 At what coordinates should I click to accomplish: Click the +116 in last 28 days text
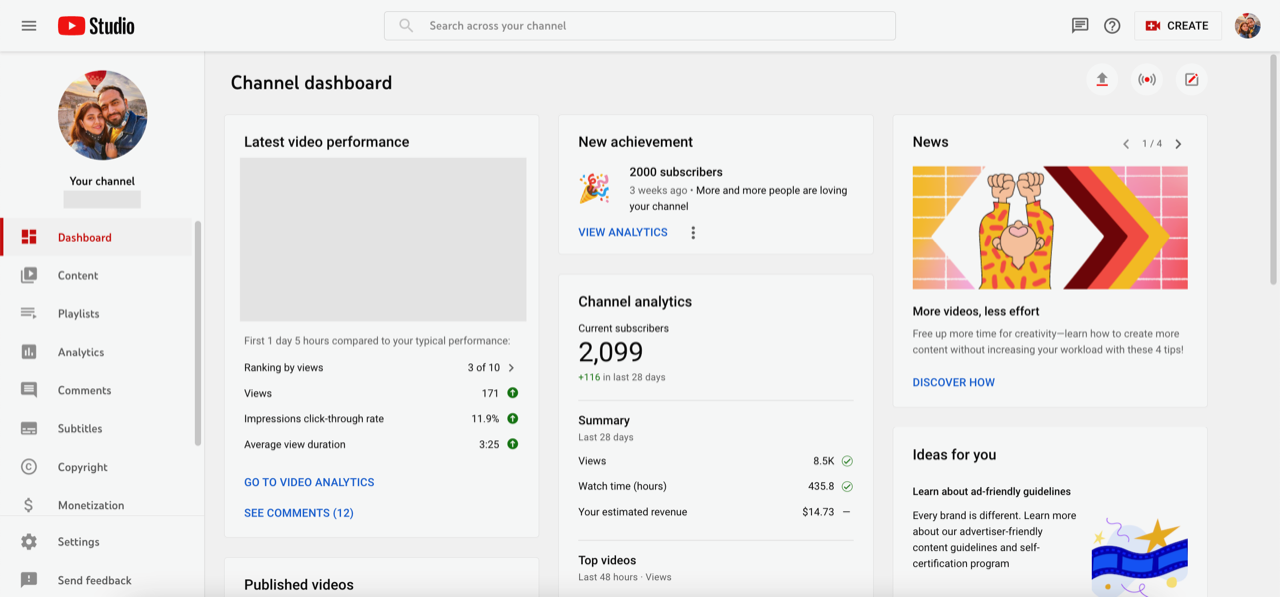[x=622, y=377]
